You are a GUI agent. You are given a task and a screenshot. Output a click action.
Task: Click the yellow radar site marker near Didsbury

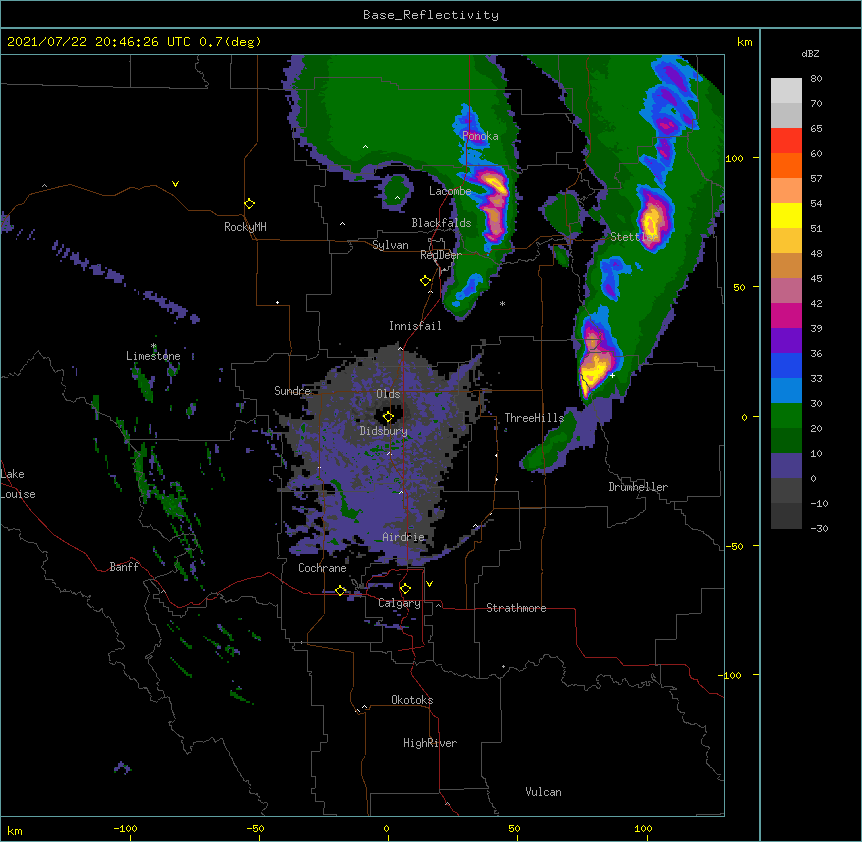pyautogui.click(x=388, y=416)
